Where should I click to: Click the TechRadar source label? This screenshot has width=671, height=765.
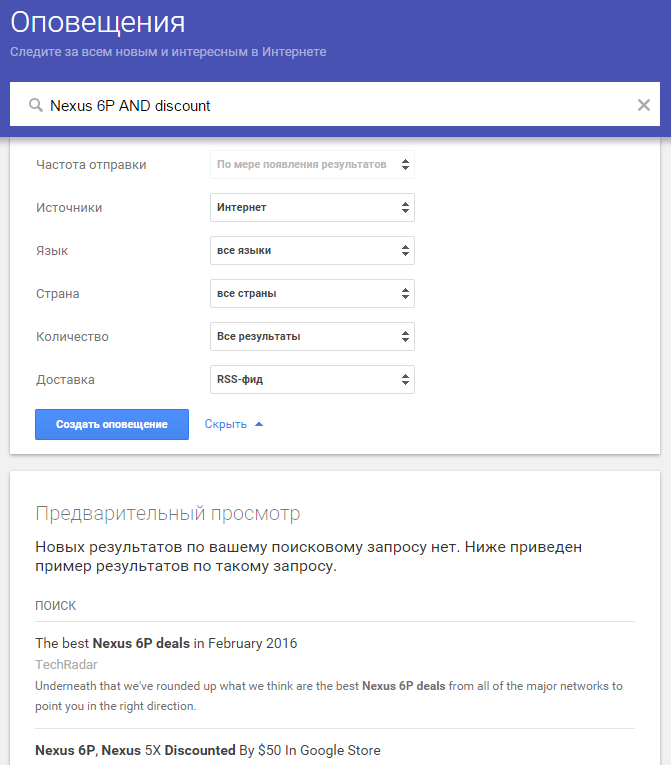[66, 664]
